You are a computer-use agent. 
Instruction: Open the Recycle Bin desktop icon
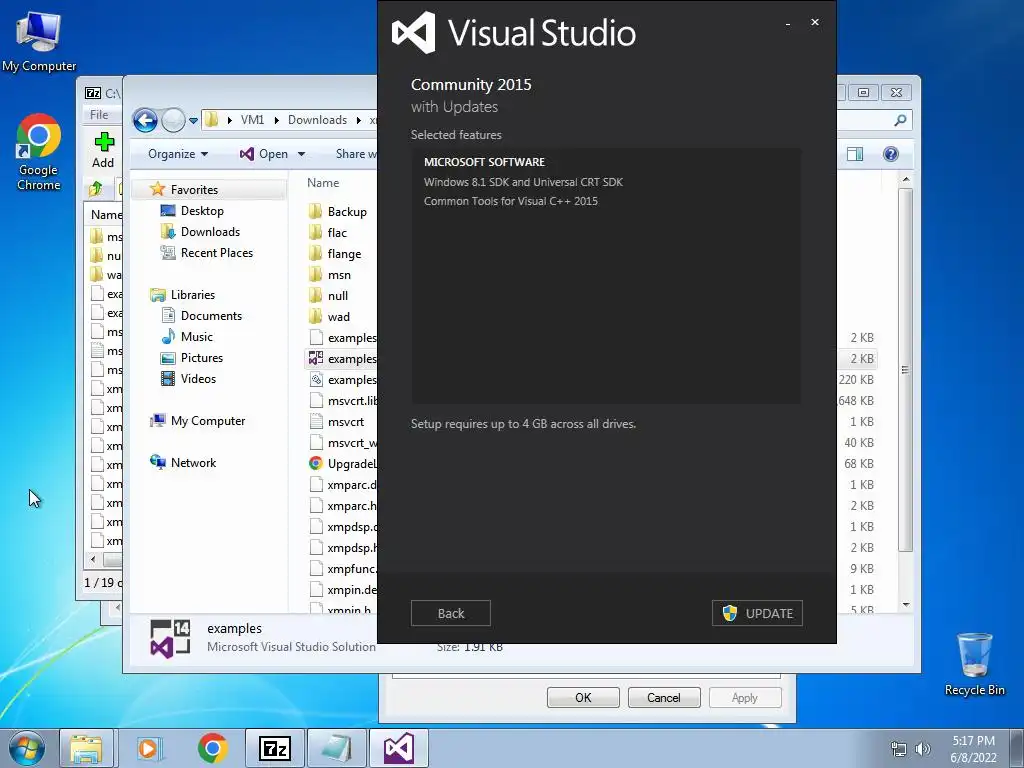pyautogui.click(x=974, y=664)
